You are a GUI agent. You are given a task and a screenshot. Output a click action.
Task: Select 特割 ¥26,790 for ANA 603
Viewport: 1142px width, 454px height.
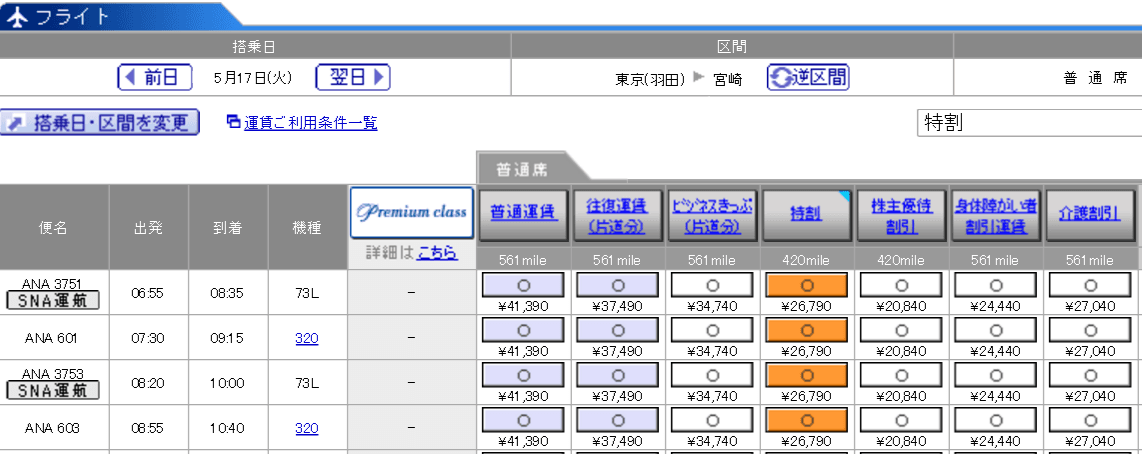807,421
